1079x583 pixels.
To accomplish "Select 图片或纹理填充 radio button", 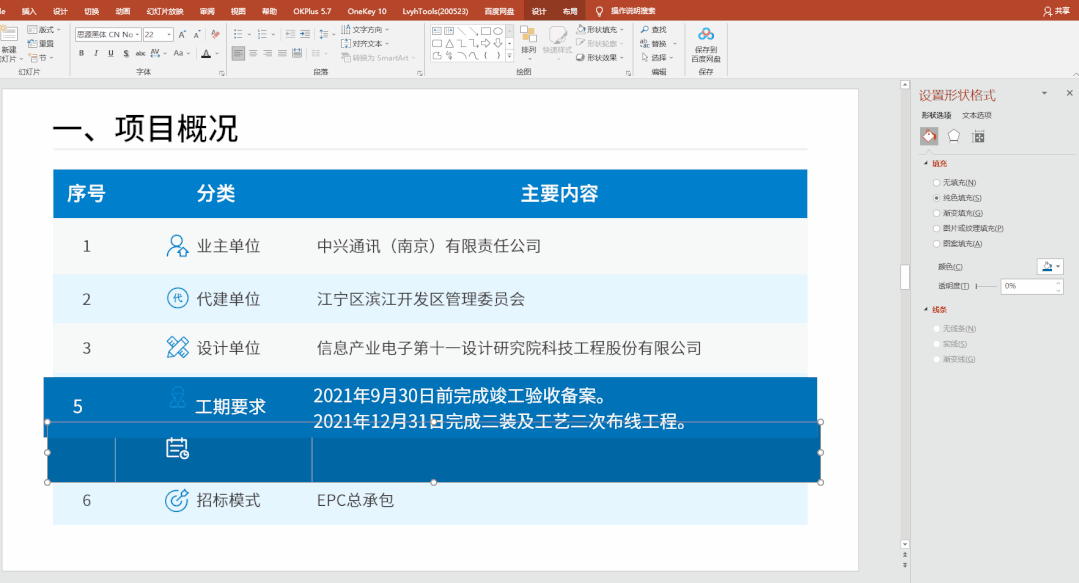I will click(x=936, y=229).
